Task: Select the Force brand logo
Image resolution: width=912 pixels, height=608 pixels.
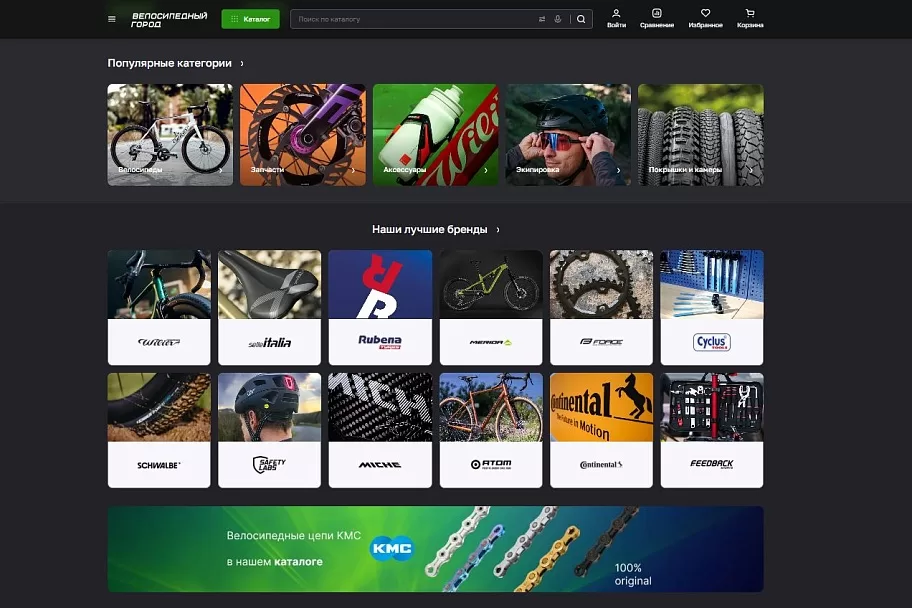Action: coord(601,342)
